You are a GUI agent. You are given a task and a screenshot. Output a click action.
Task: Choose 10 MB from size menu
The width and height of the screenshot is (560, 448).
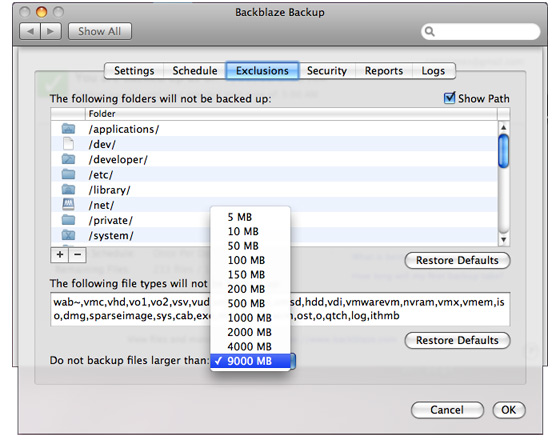click(x=250, y=231)
